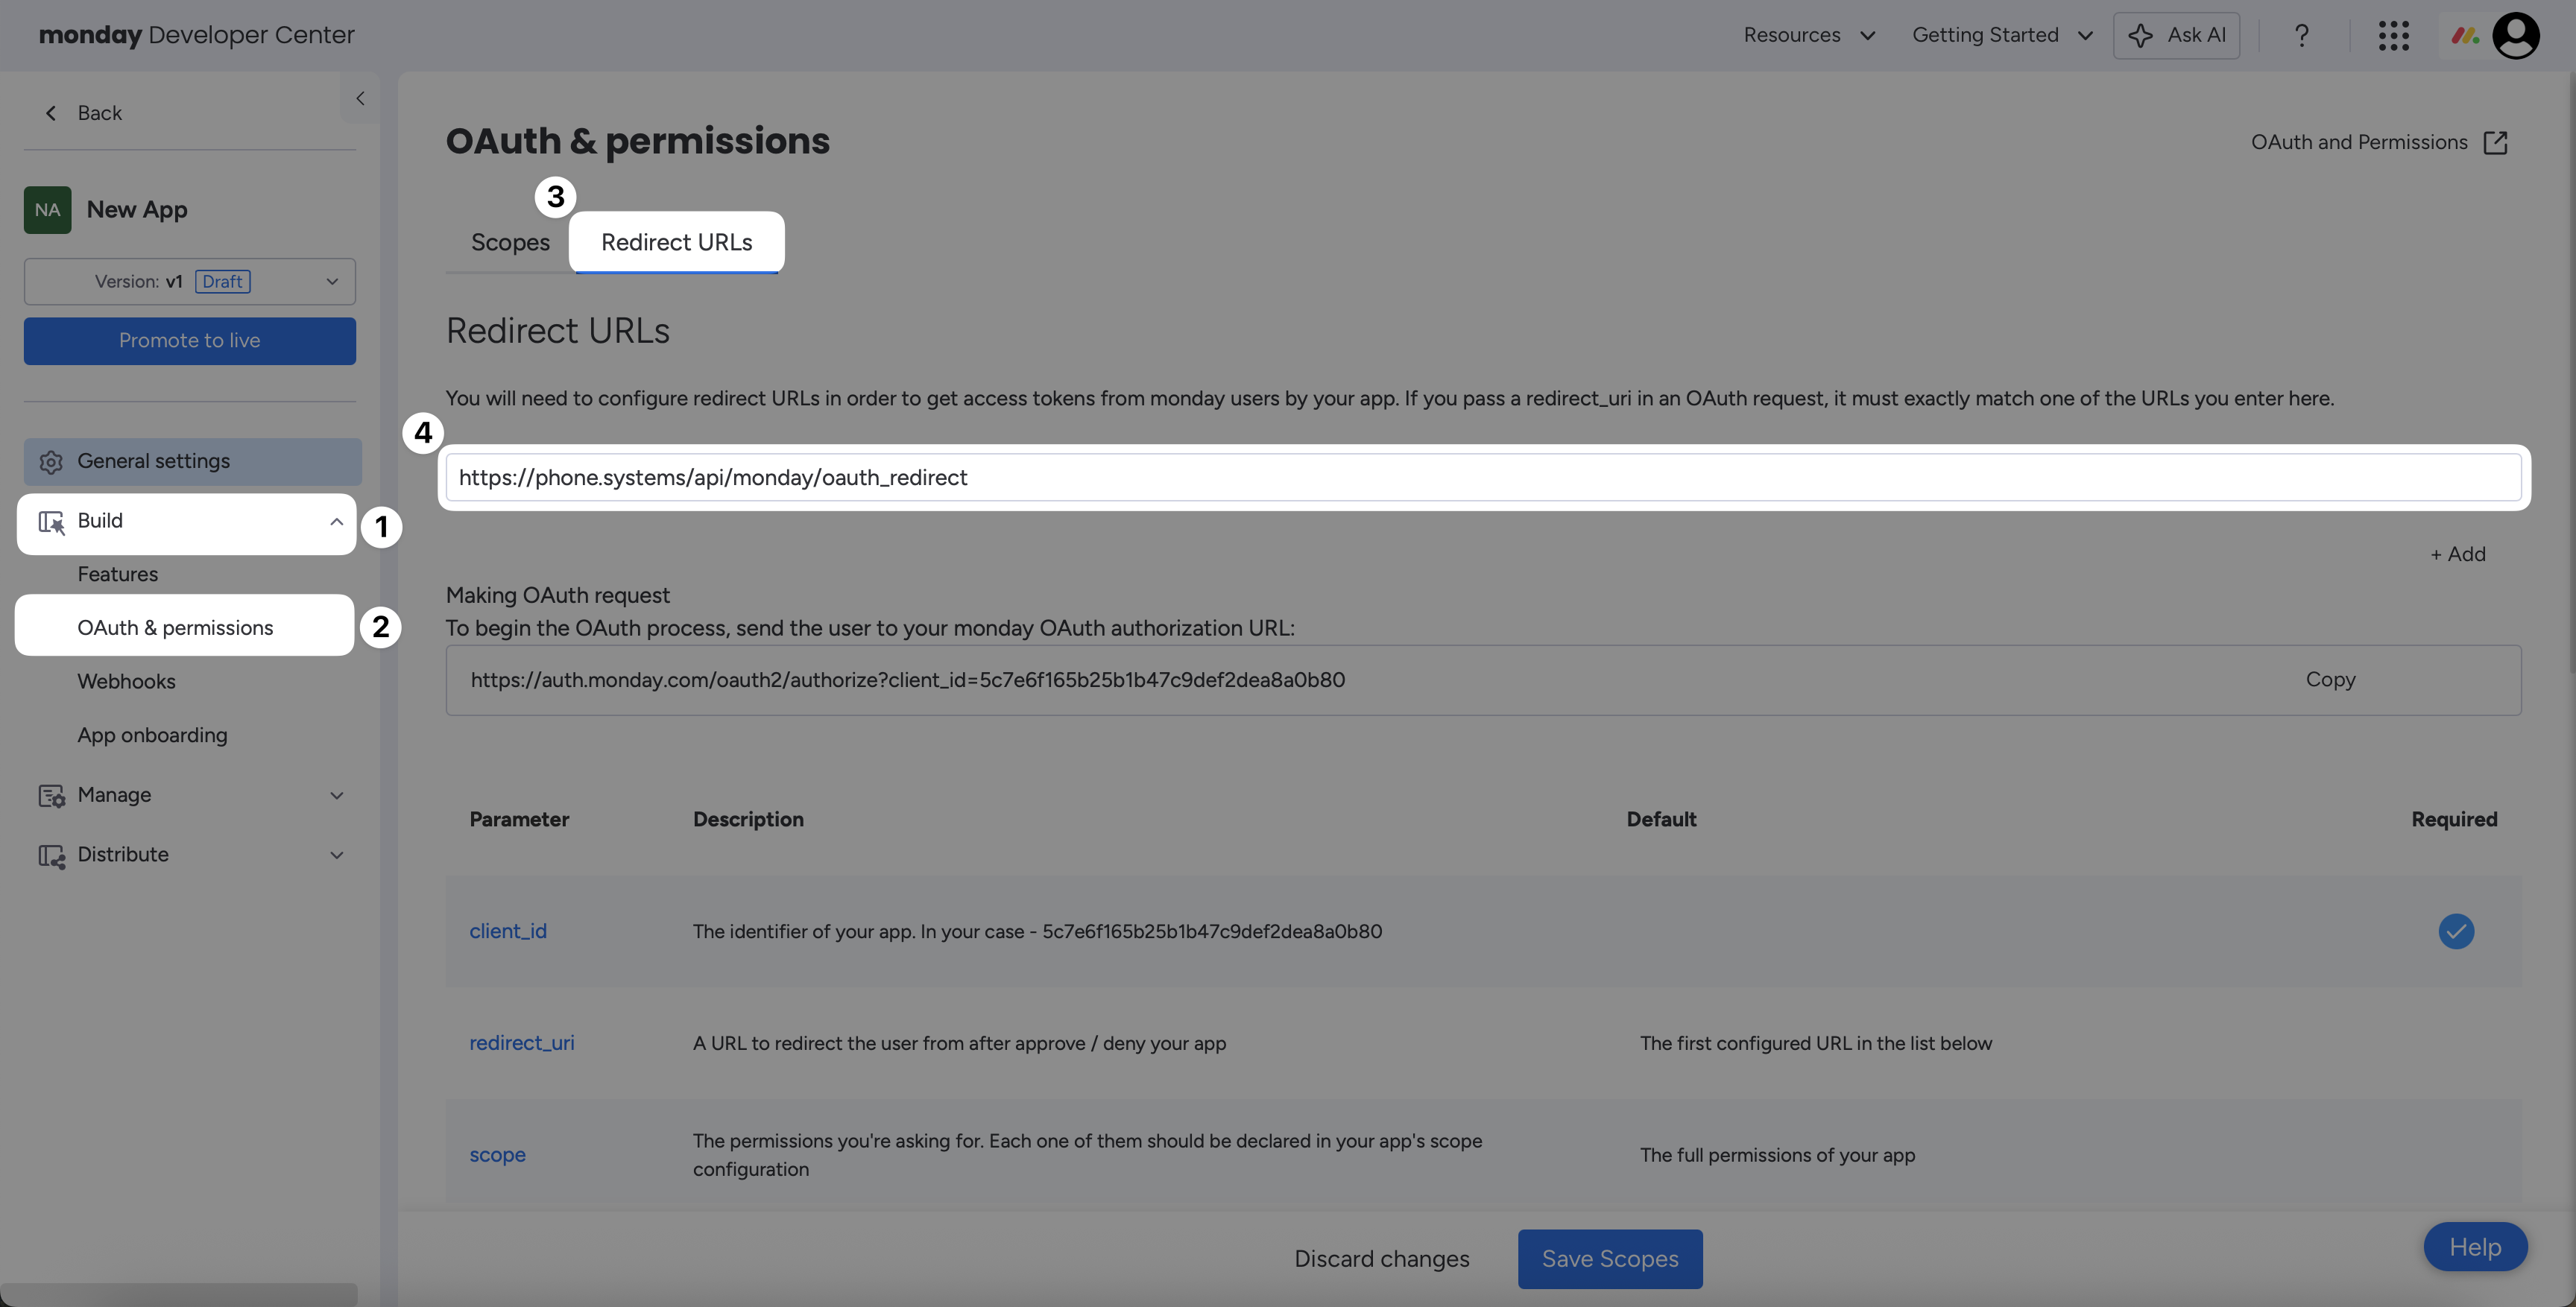
Task: Click the monday Developer Center title
Action: click(x=196, y=35)
